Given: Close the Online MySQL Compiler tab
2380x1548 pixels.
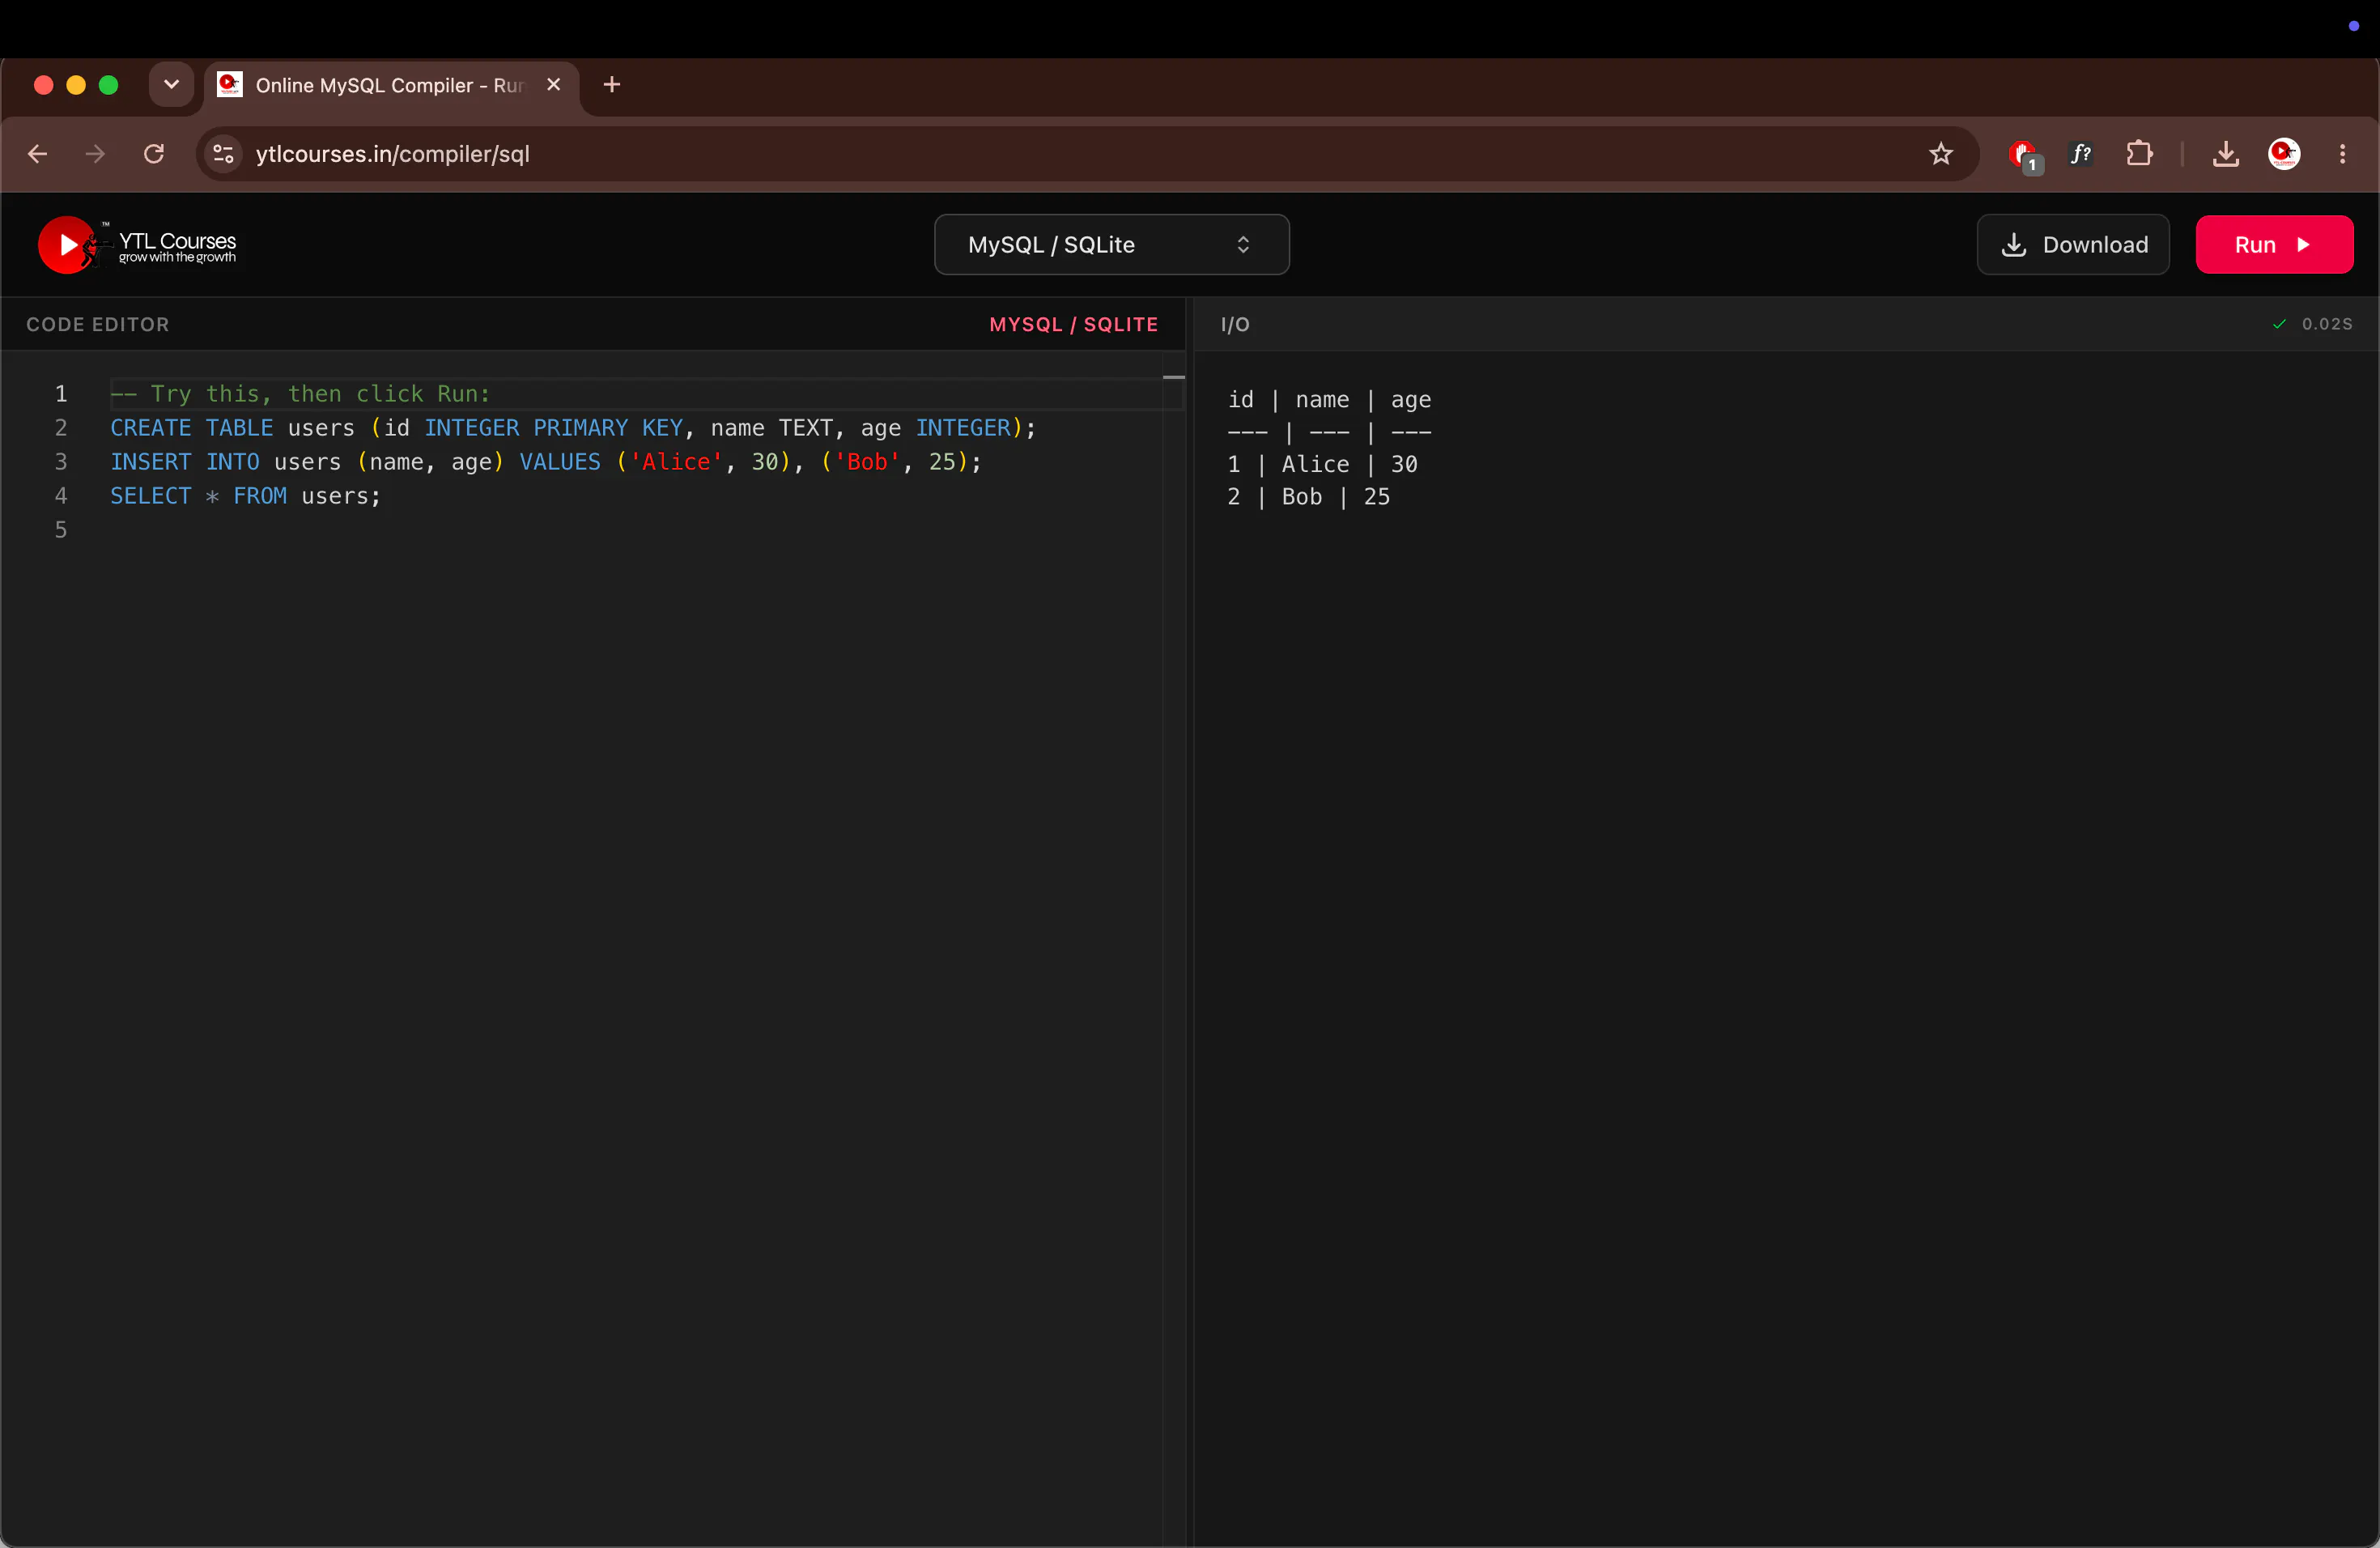Looking at the screenshot, I should click(x=553, y=85).
